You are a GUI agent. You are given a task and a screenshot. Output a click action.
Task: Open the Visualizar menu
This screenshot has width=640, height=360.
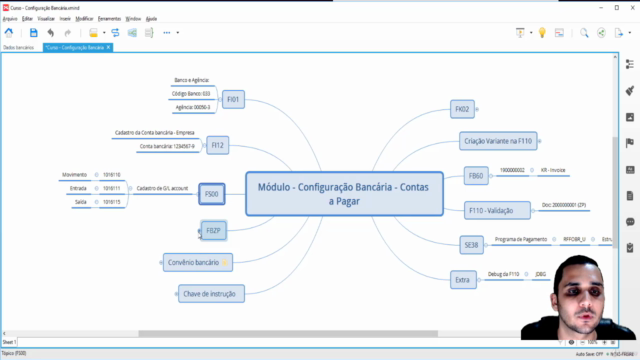coord(46,19)
